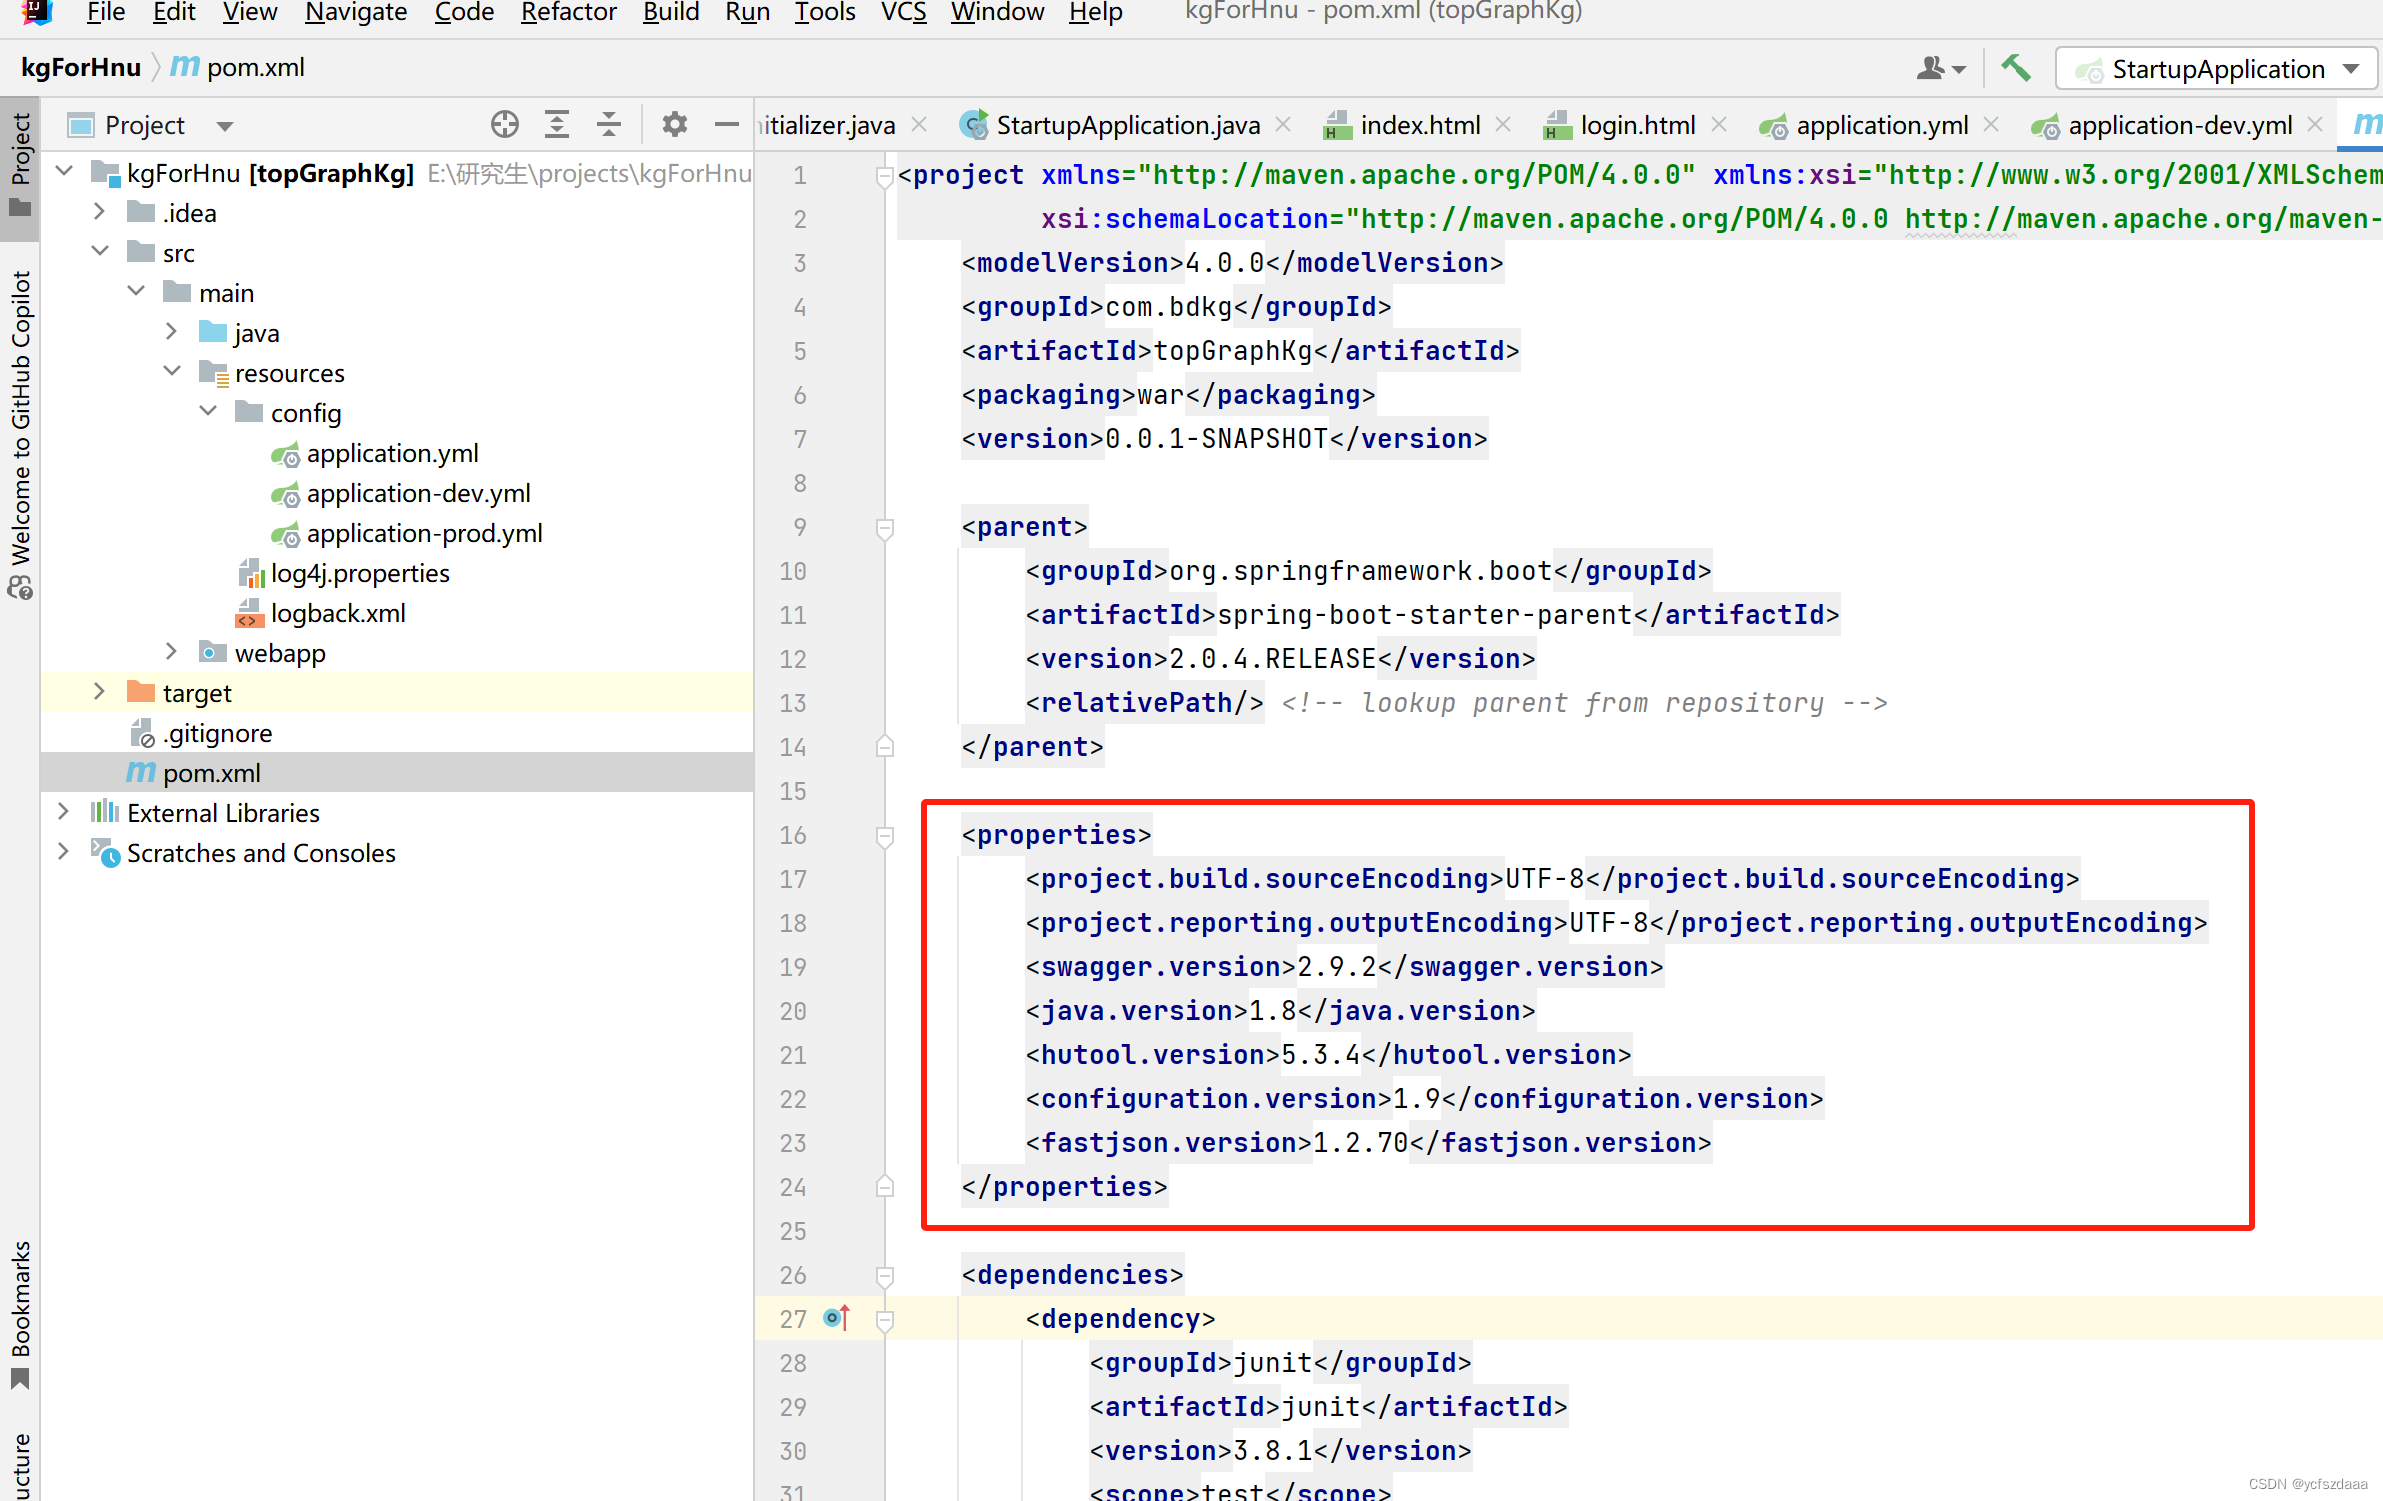
Task: Open the user account icon menu
Action: [1940, 68]
